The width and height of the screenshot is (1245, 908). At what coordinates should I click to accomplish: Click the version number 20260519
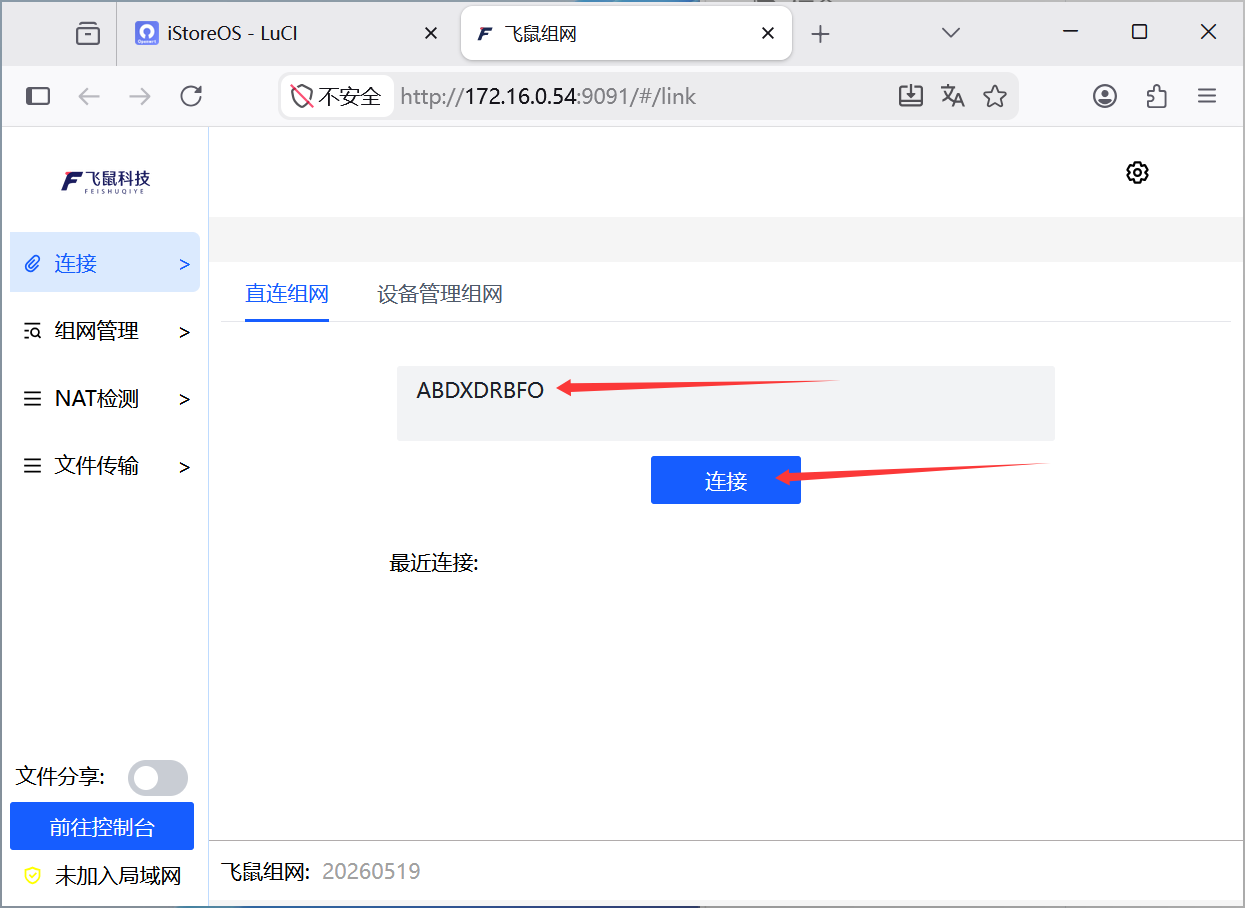(x=371, y=871)
